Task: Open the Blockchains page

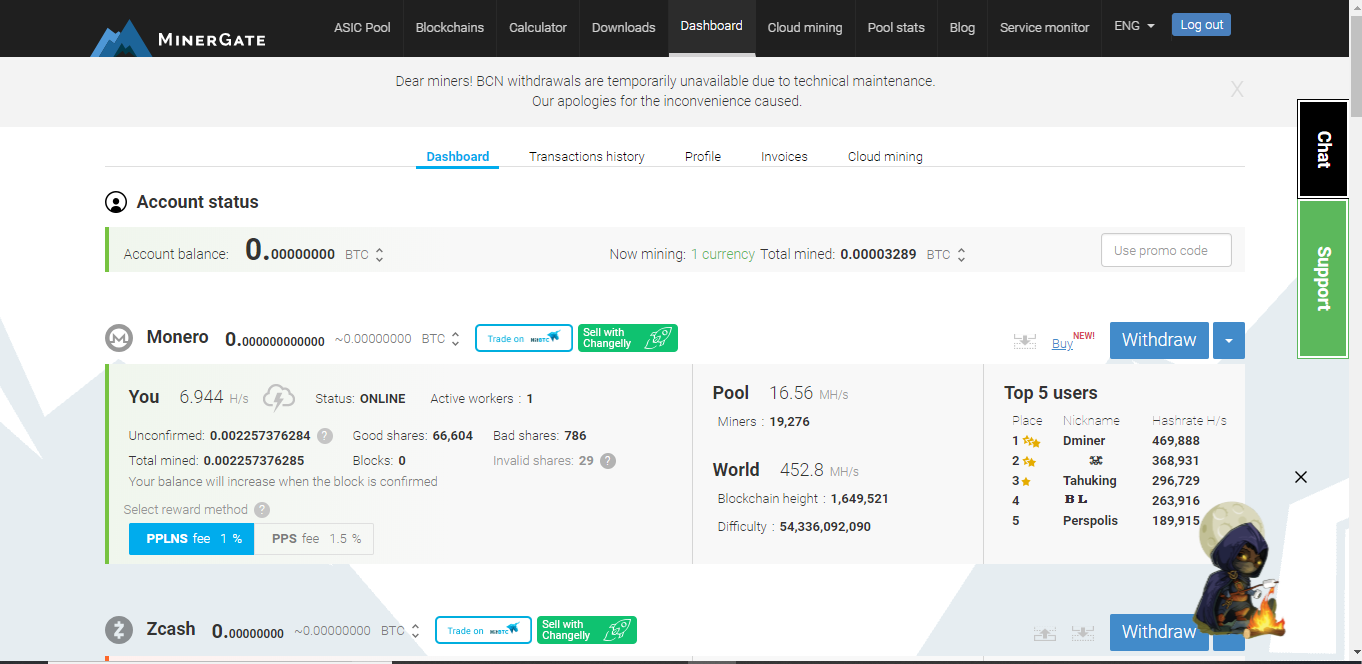Action: (x=450, y=27)
